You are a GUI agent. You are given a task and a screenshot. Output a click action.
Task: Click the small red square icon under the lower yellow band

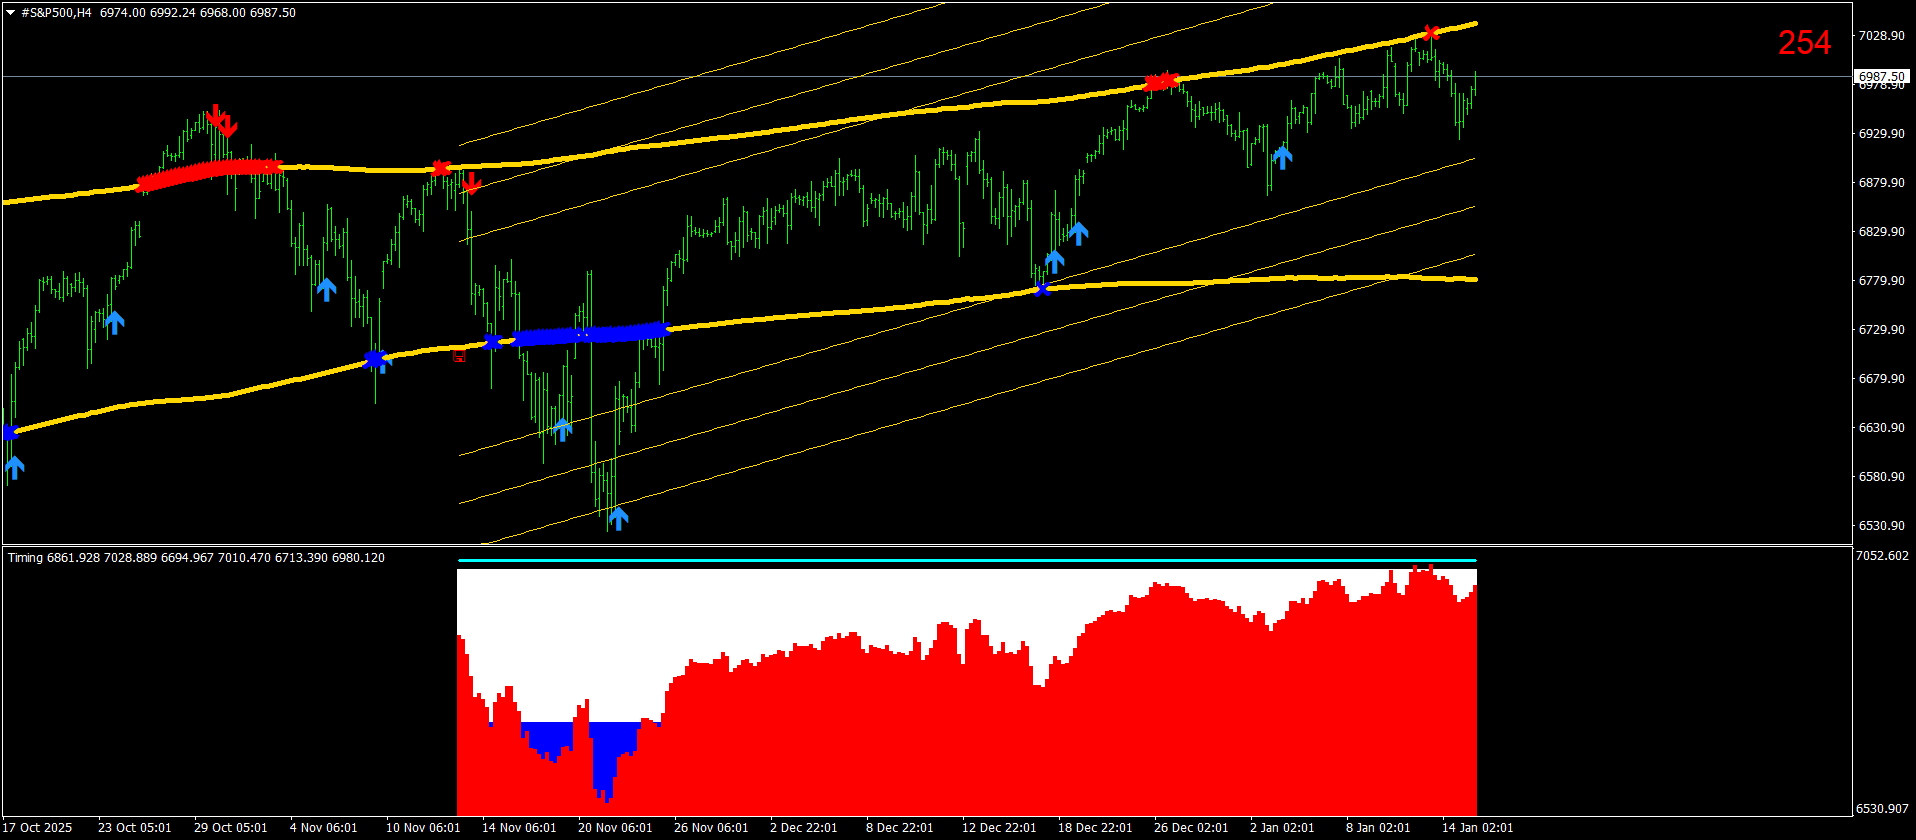coord(459,355)
